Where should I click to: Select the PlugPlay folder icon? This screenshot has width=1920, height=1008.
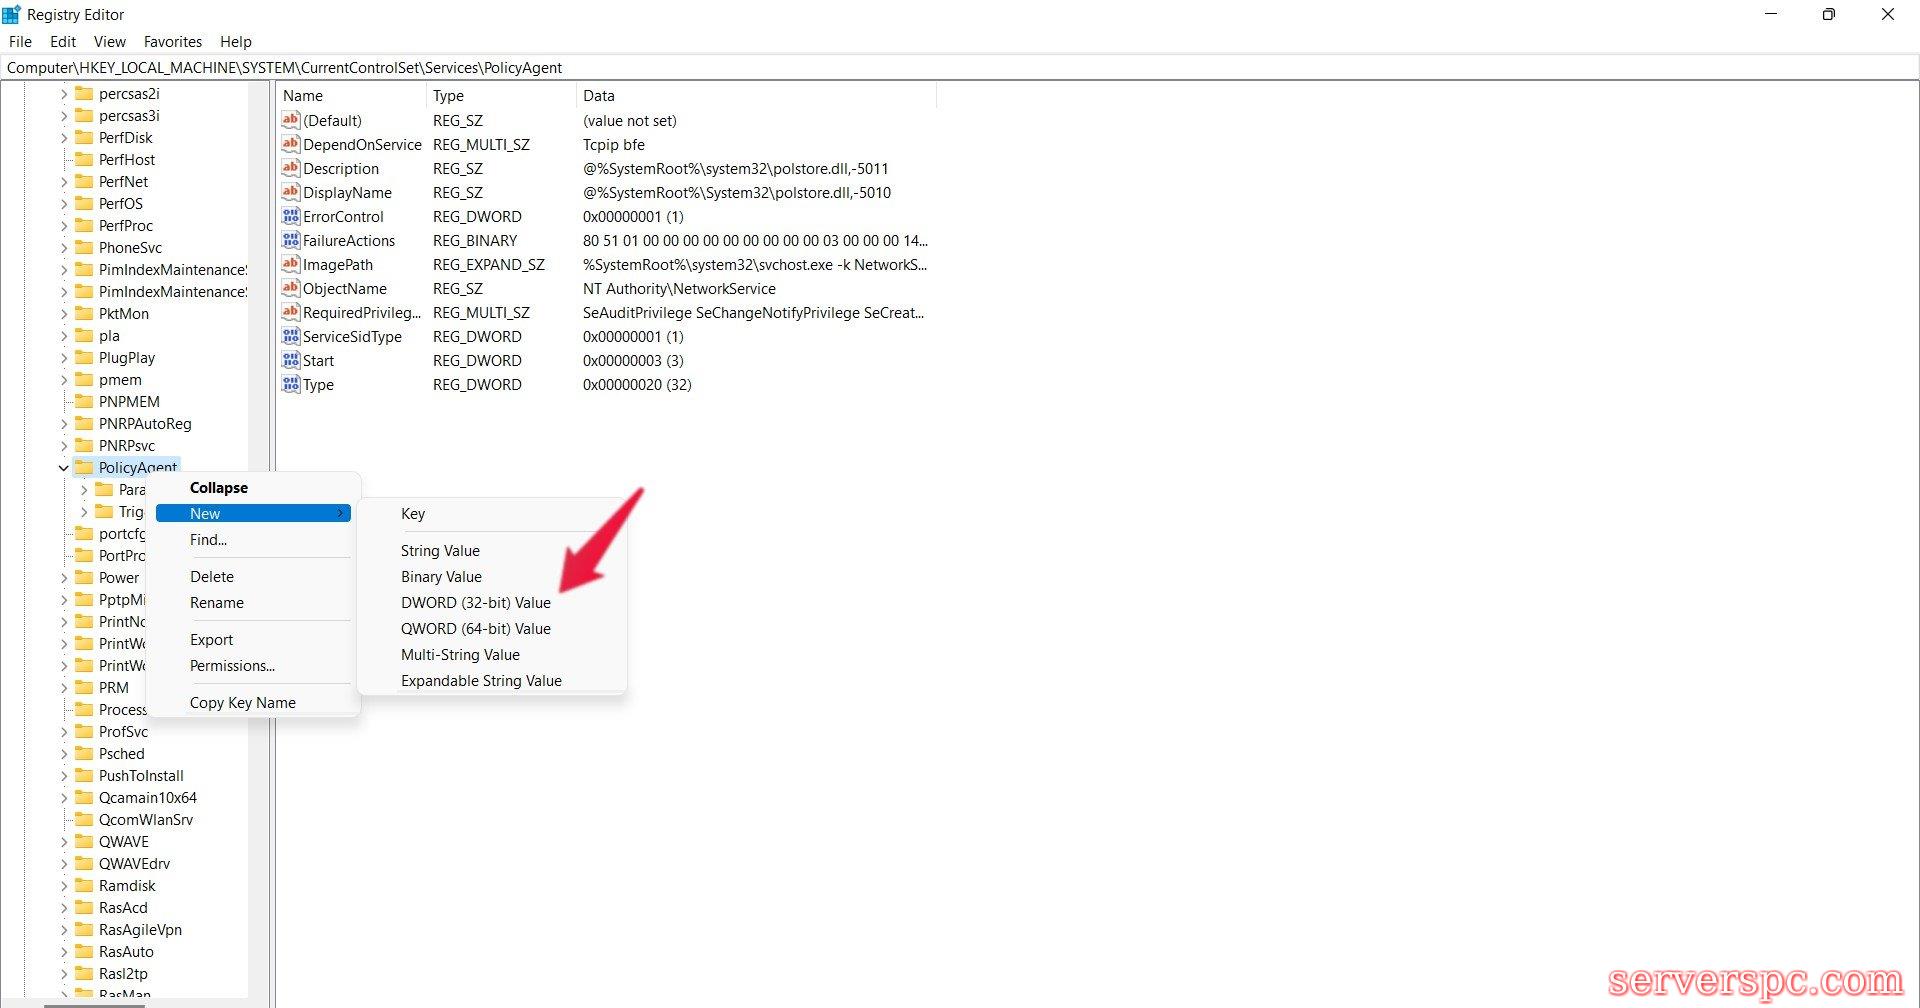click(84, 357)
